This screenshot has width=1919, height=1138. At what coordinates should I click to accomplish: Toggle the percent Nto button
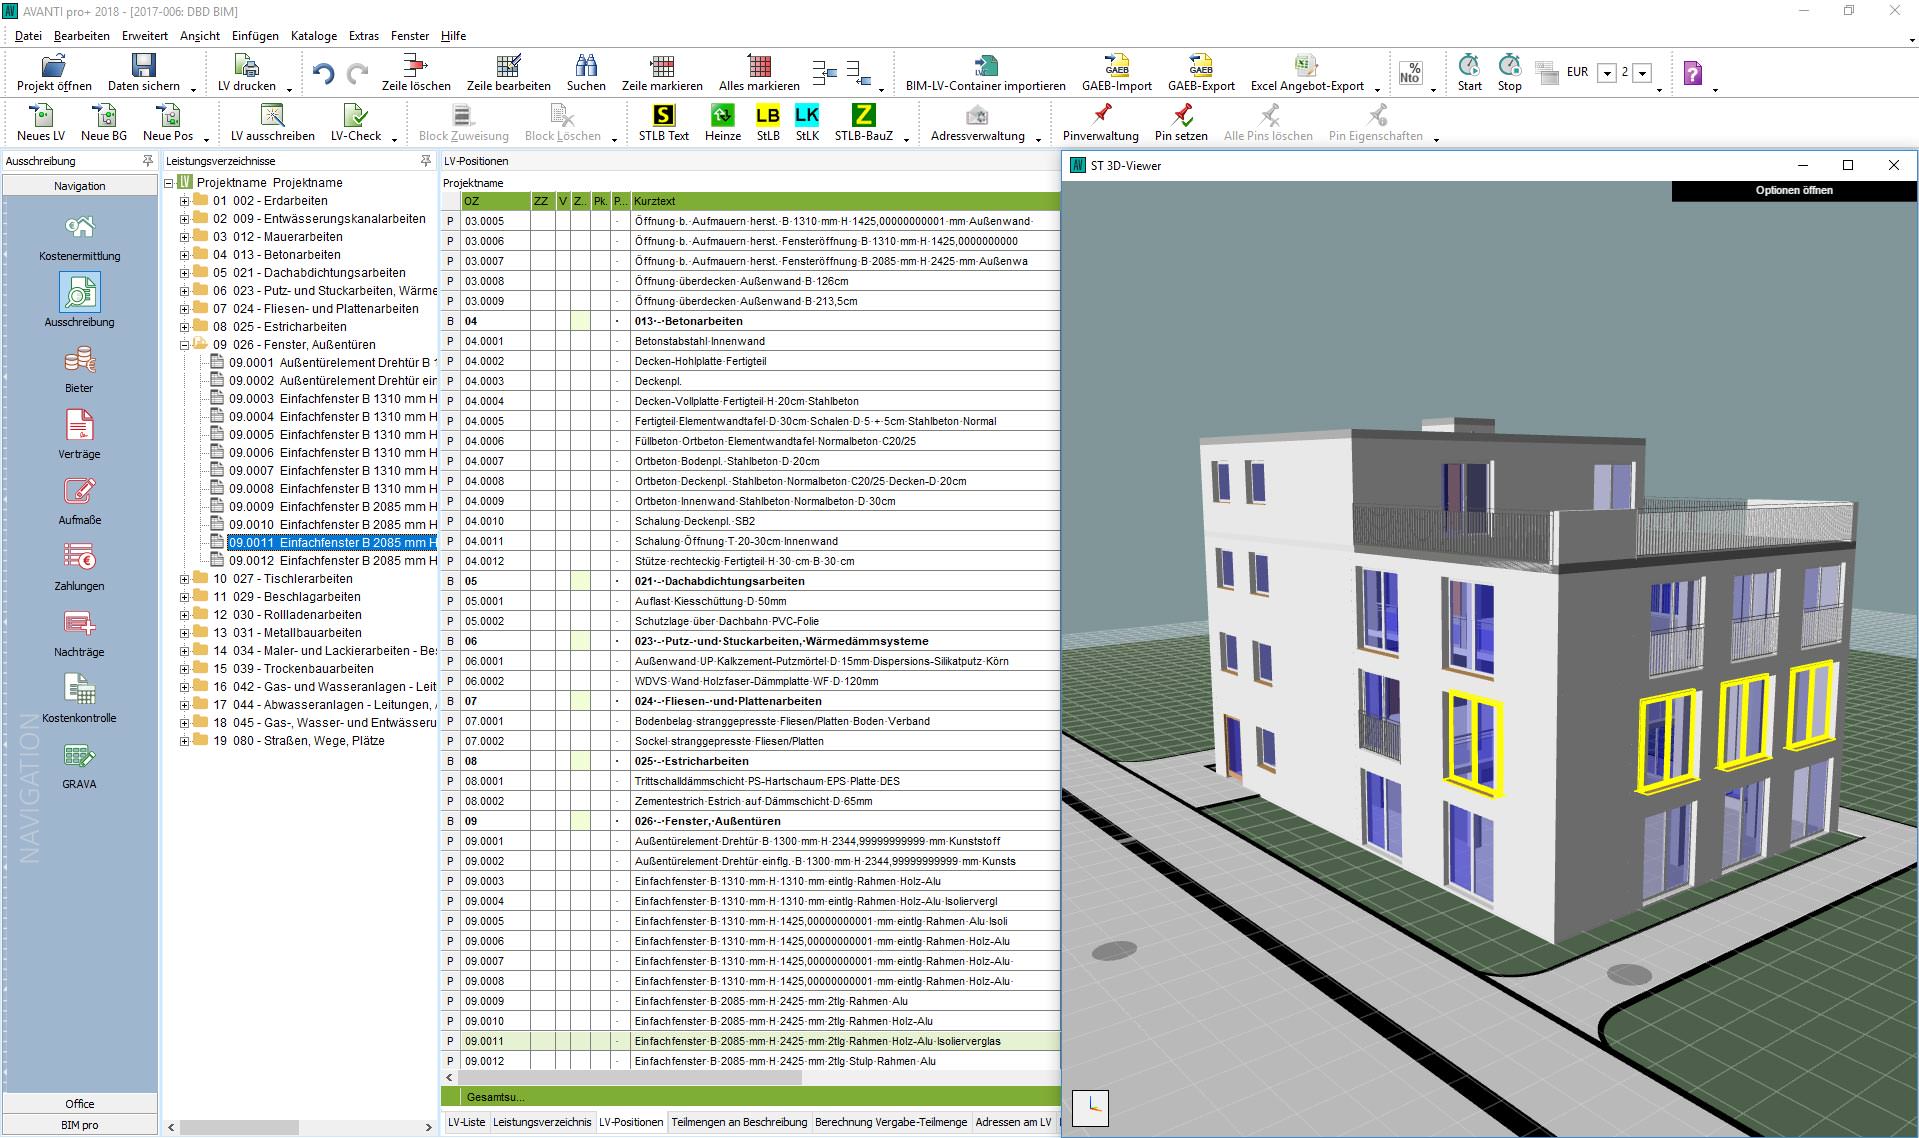(1410, 73)
